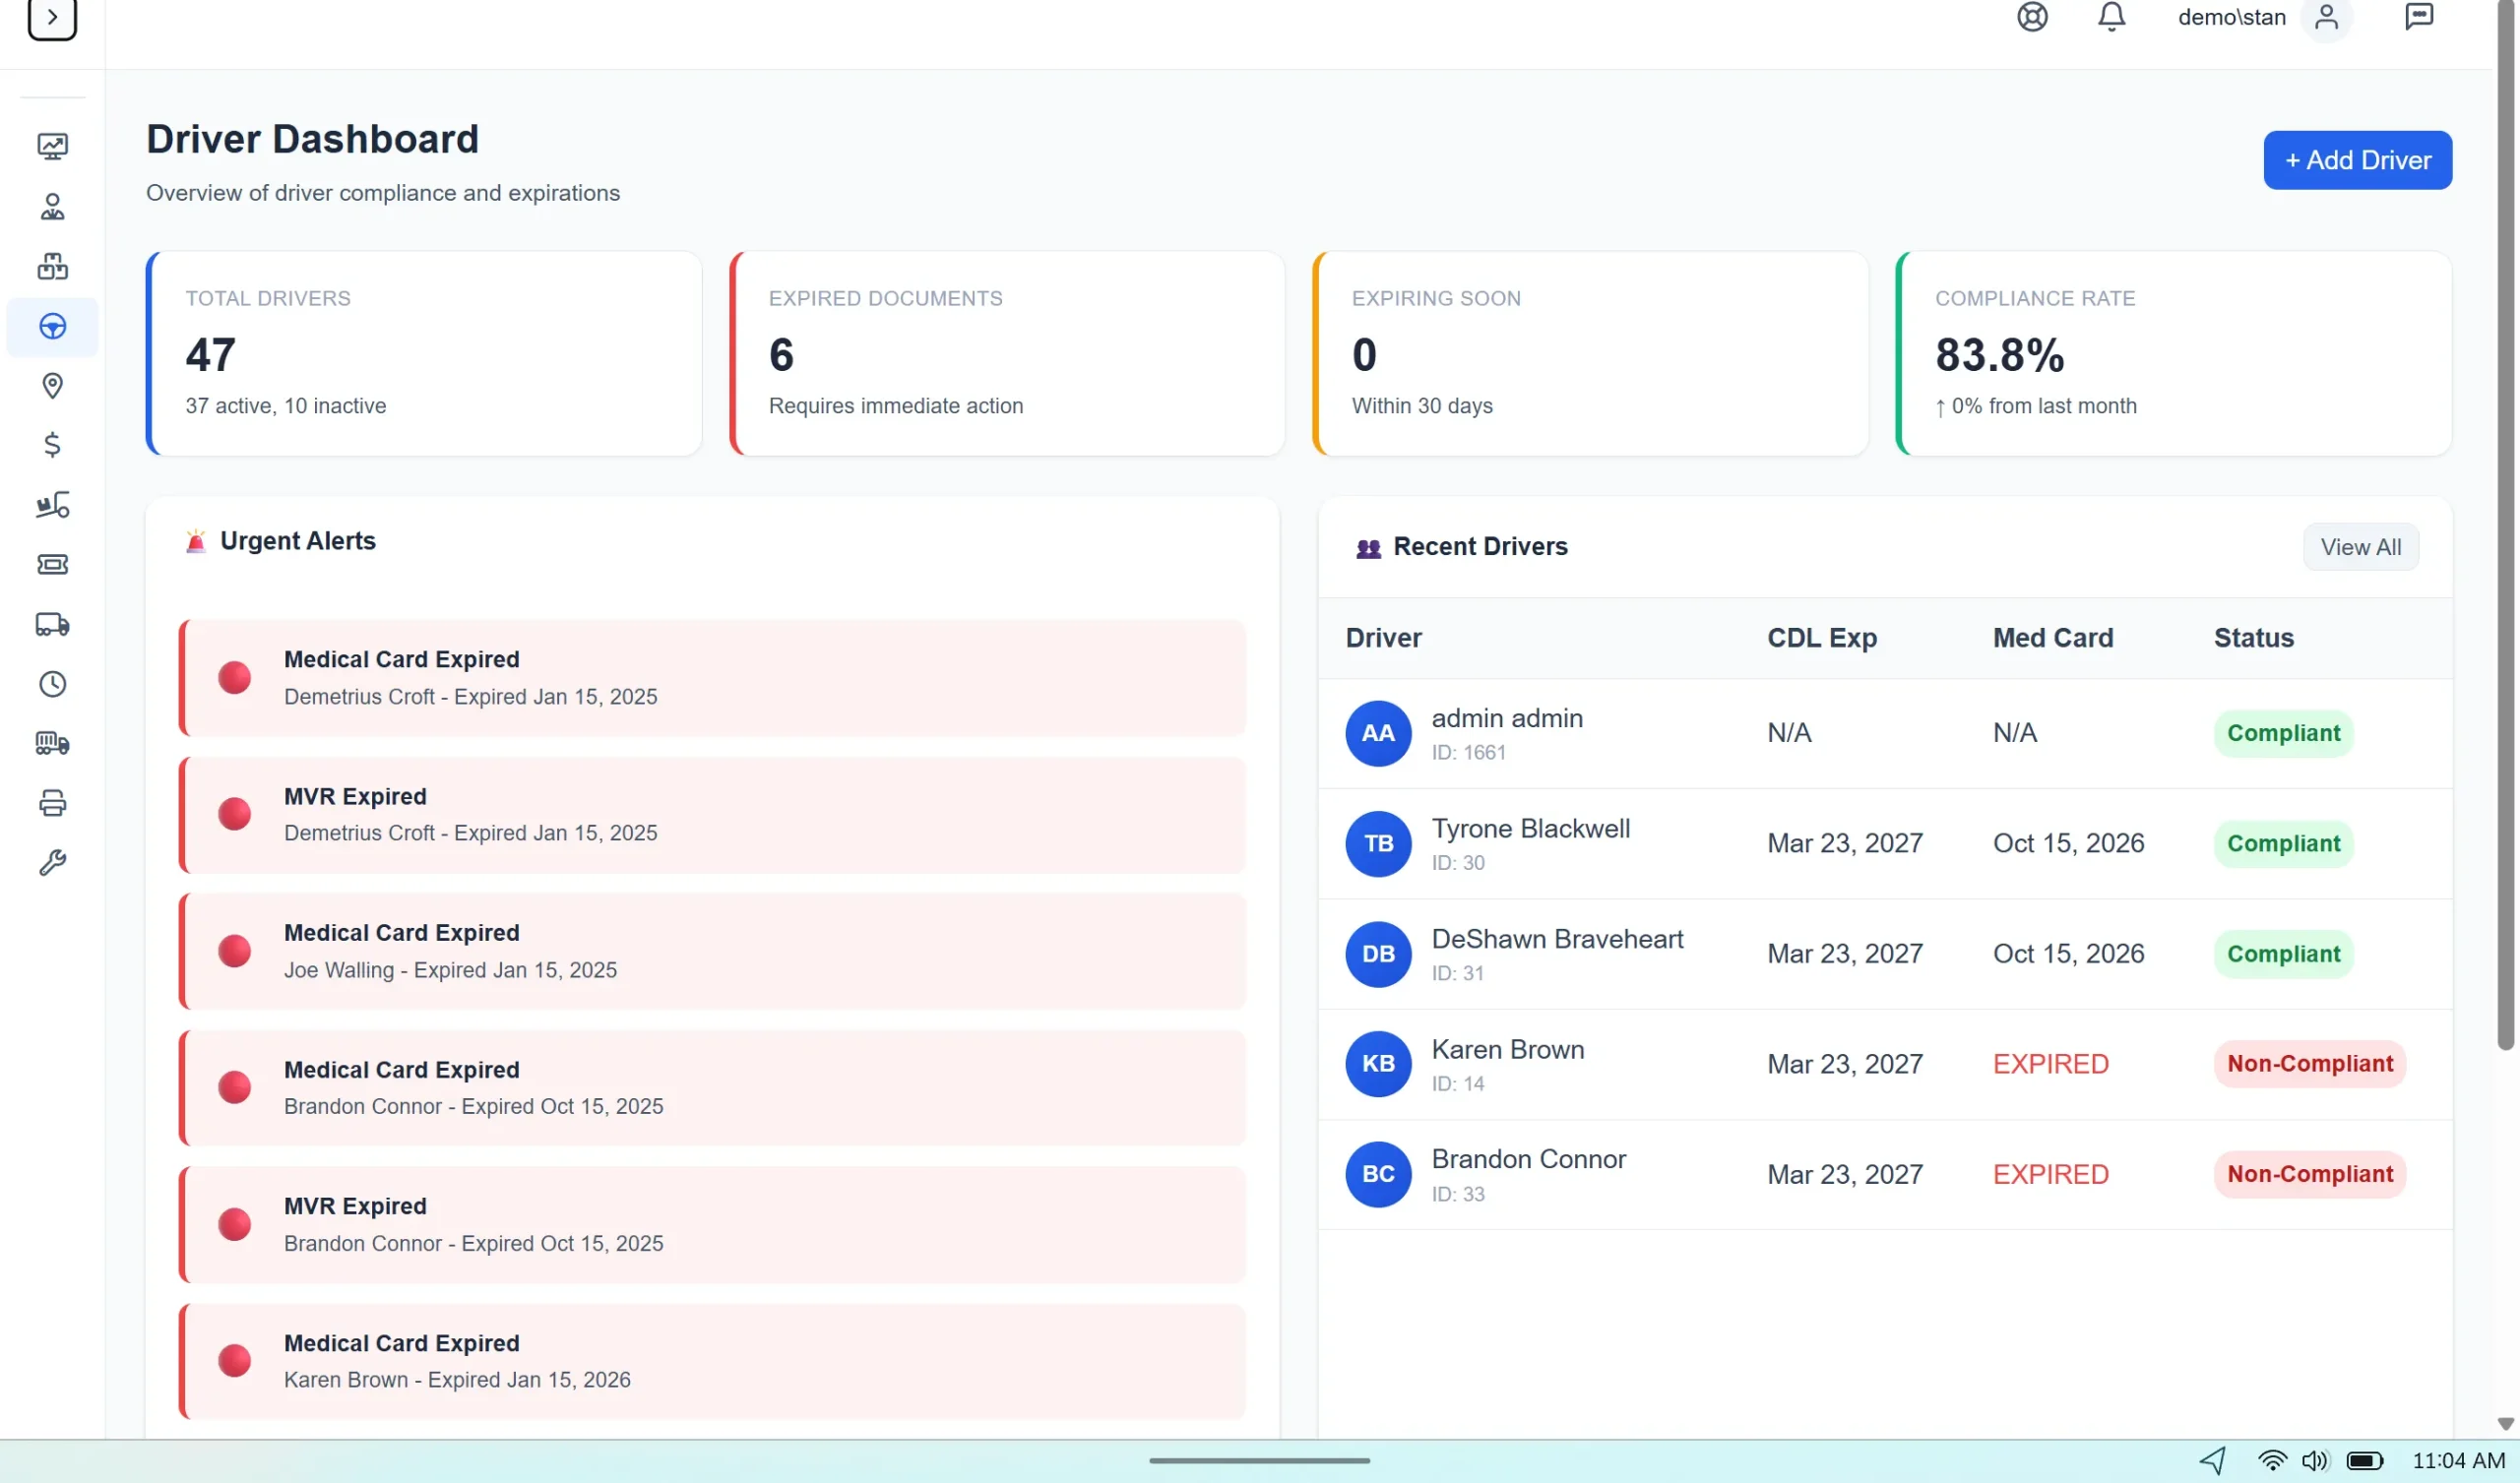The width and height of the screenshot is (2520, 1483).
Task: Open the wrench maintenance settings
Action: (52, 861)
